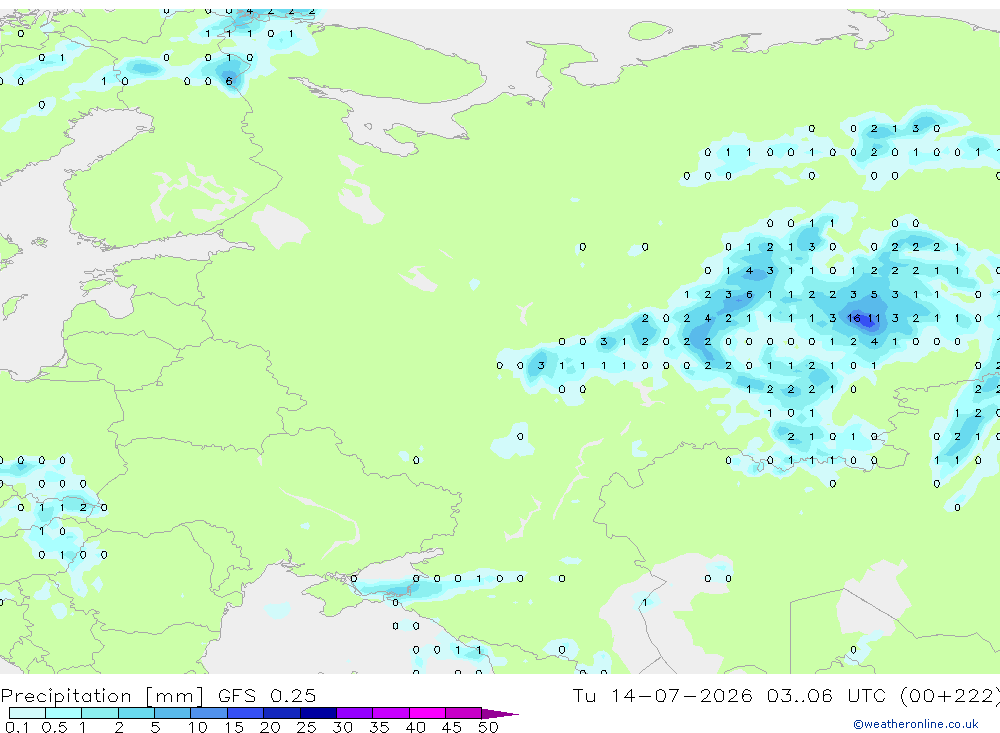Screen dimensions: 1000x733
Task: Select the 2–5 mm legend color
Action: 136,713
